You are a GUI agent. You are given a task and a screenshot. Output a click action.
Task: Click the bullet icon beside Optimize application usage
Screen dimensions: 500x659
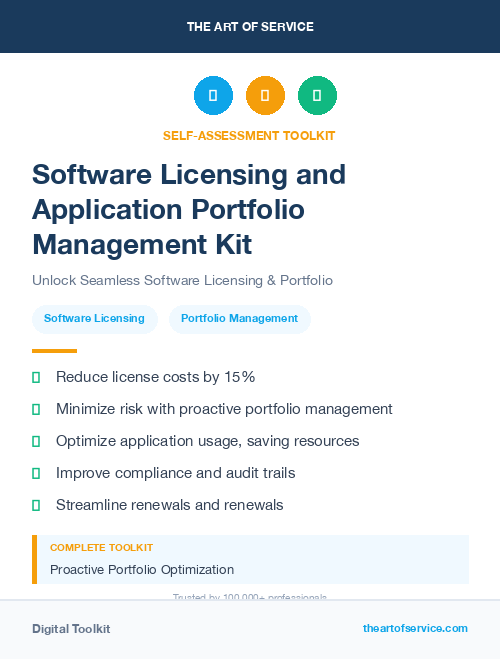(x=36, y=441)
